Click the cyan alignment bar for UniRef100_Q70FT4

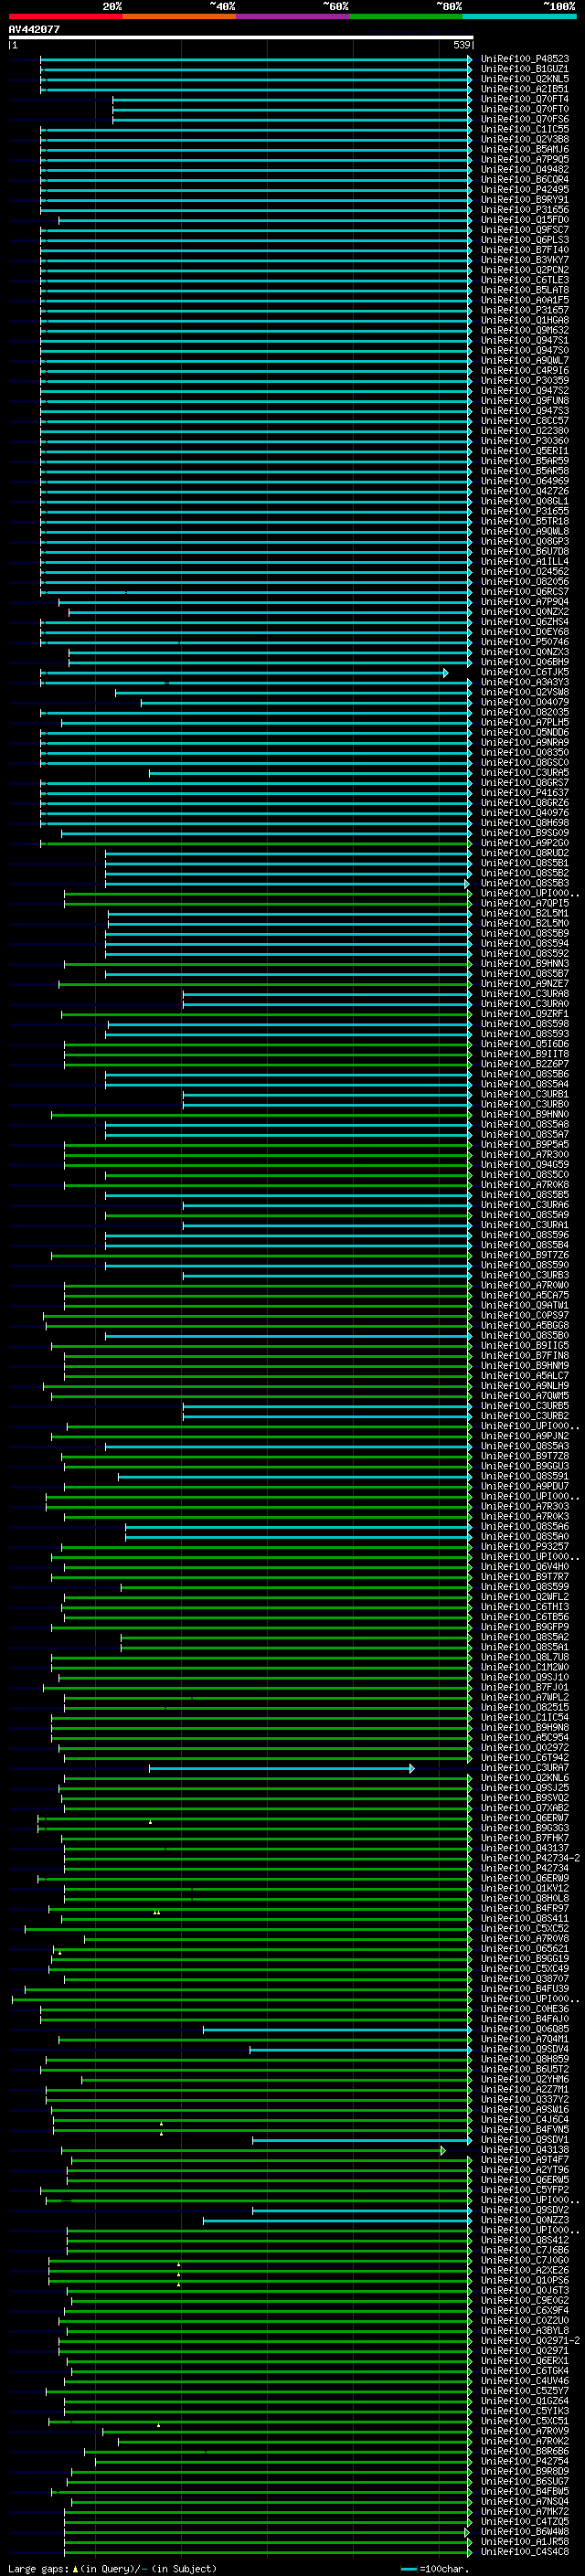click(x=292, y=99)
